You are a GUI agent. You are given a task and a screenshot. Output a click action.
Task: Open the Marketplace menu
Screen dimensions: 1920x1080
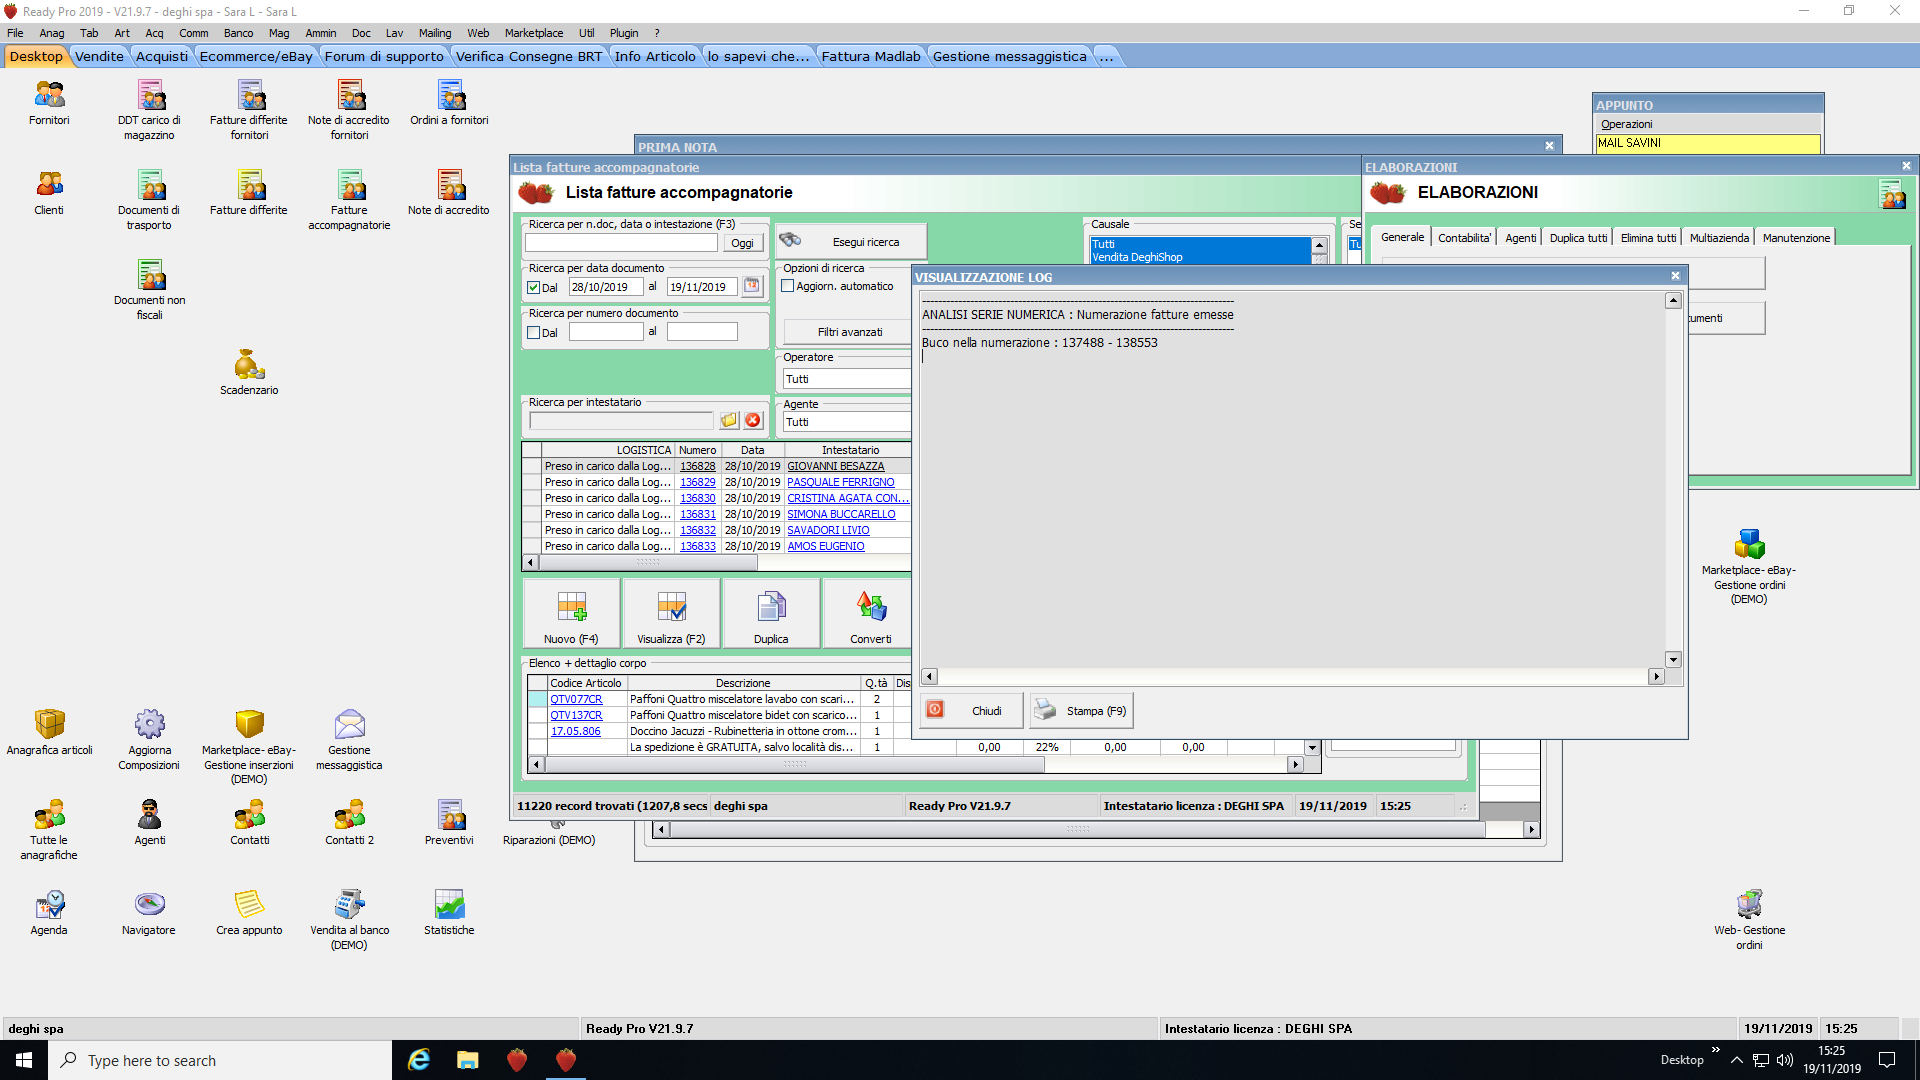(x=534, y=33)
